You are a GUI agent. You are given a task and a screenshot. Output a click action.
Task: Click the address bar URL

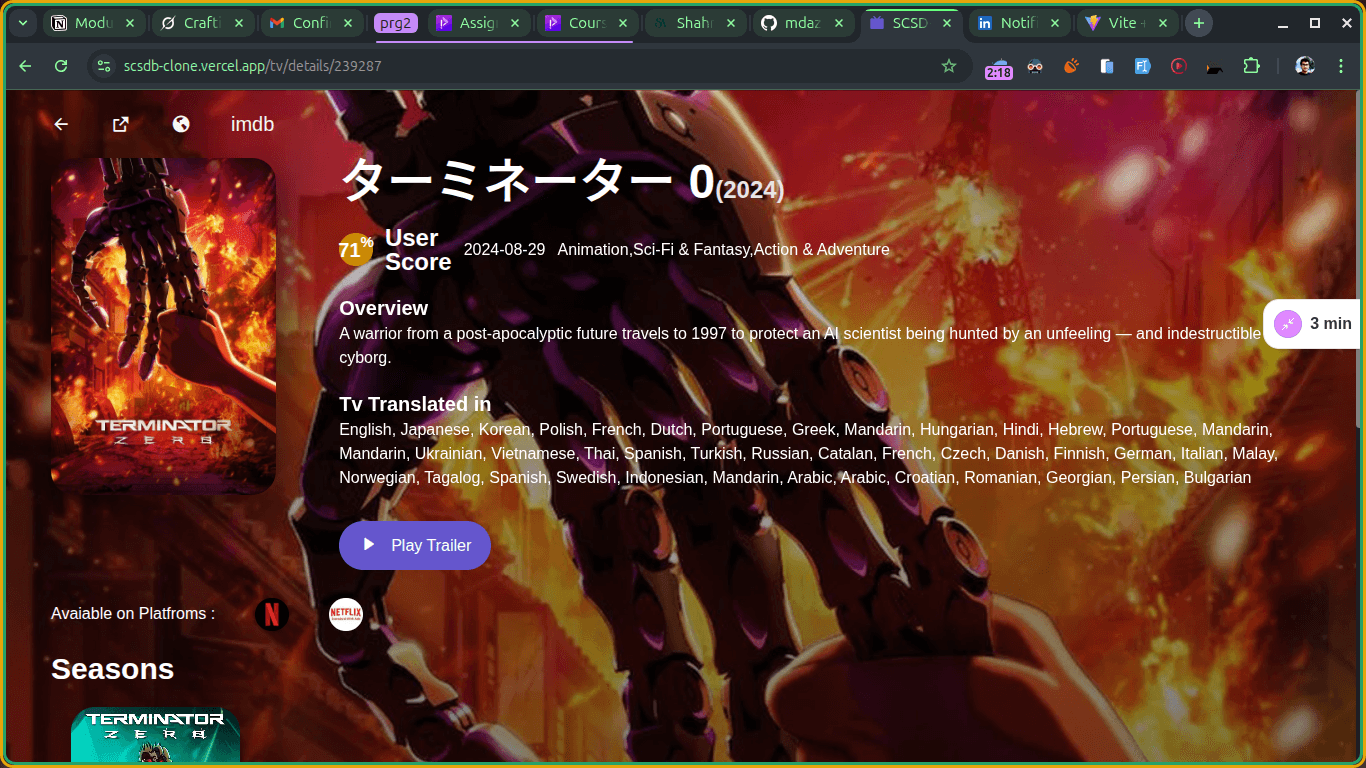[252, 66]
